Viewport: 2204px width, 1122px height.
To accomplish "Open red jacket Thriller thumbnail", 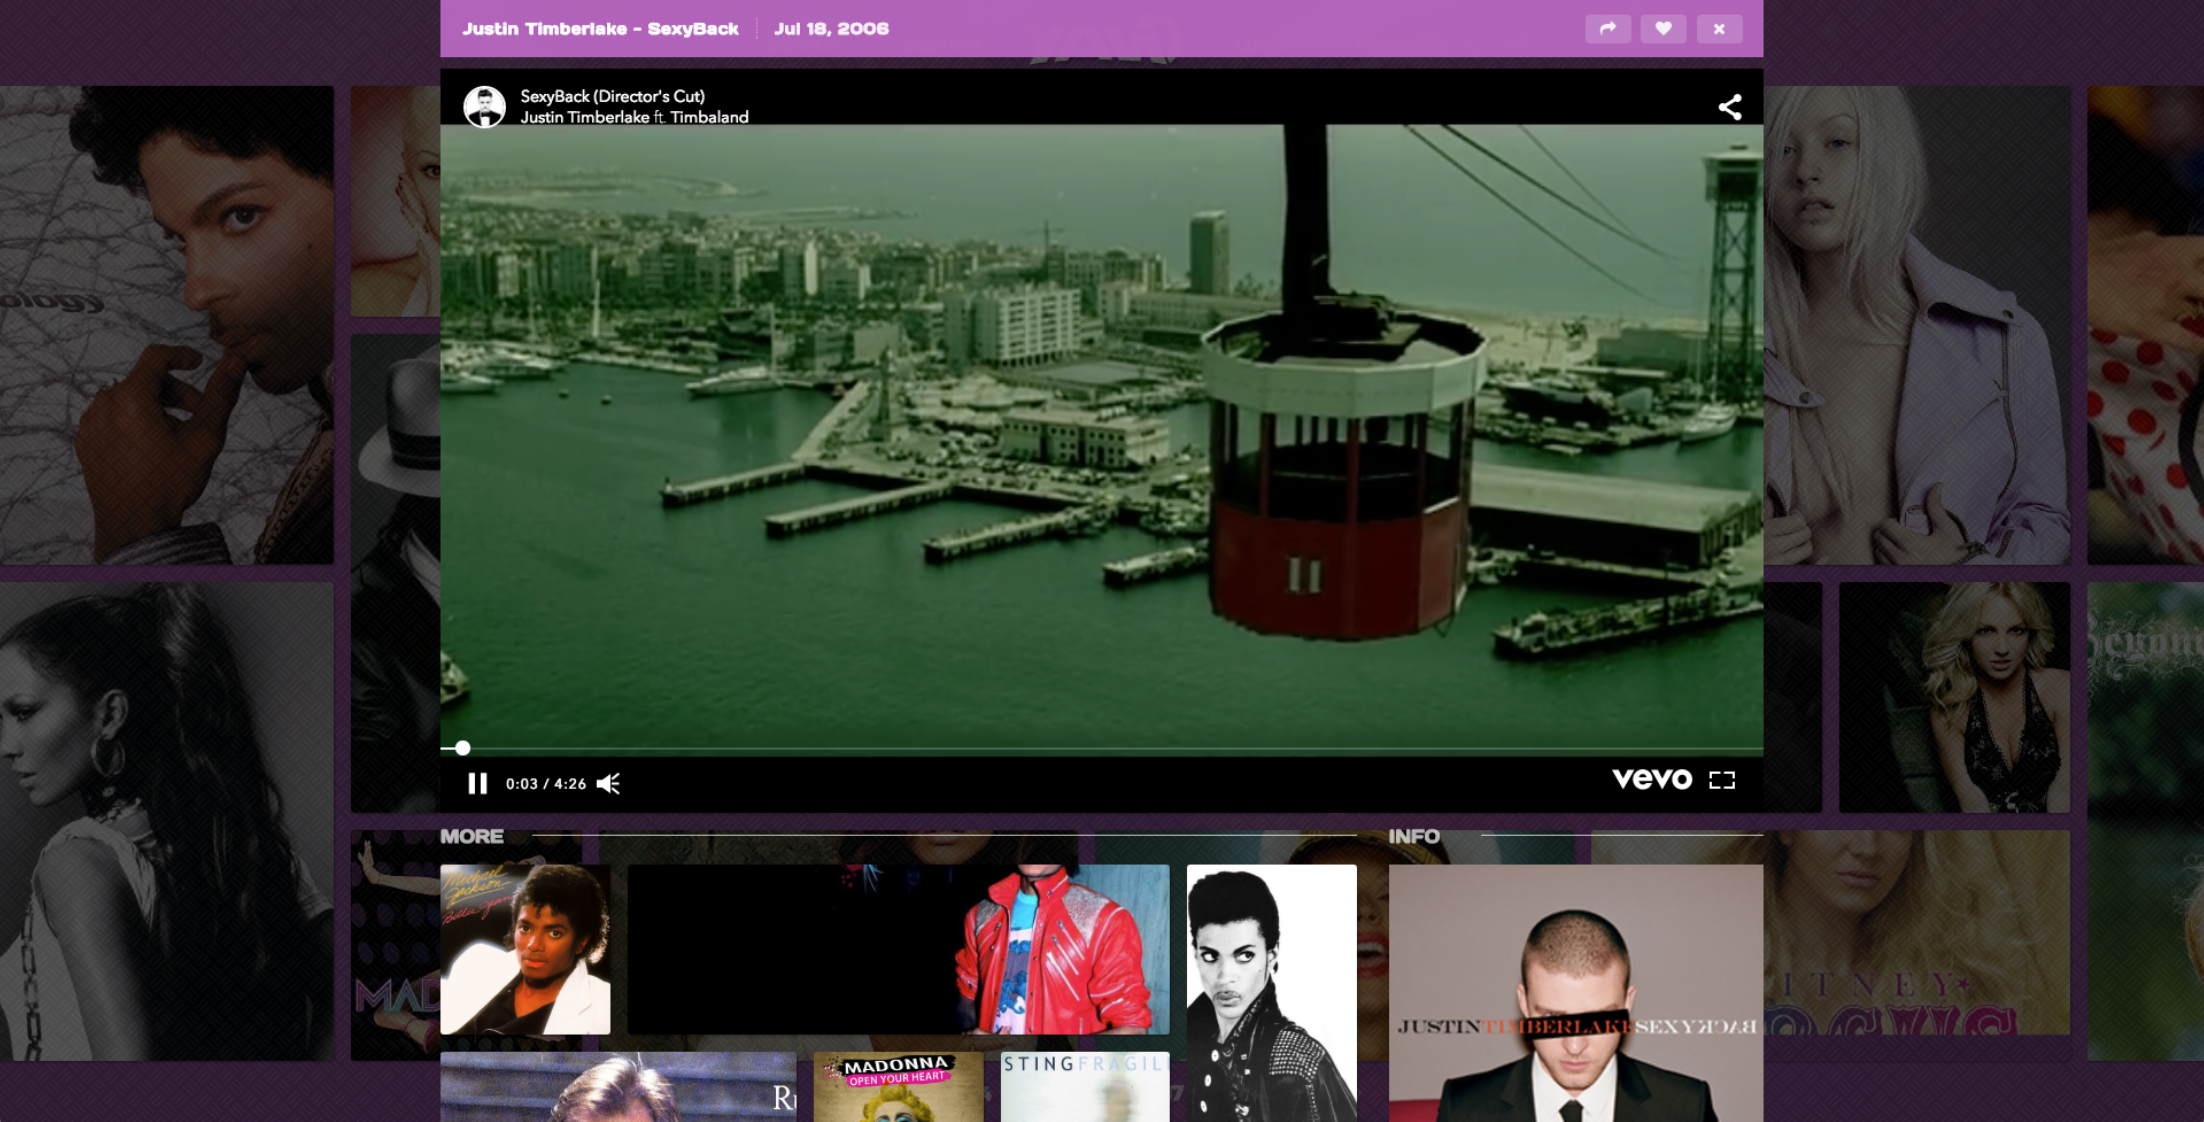I will click(x=898, y=949).
